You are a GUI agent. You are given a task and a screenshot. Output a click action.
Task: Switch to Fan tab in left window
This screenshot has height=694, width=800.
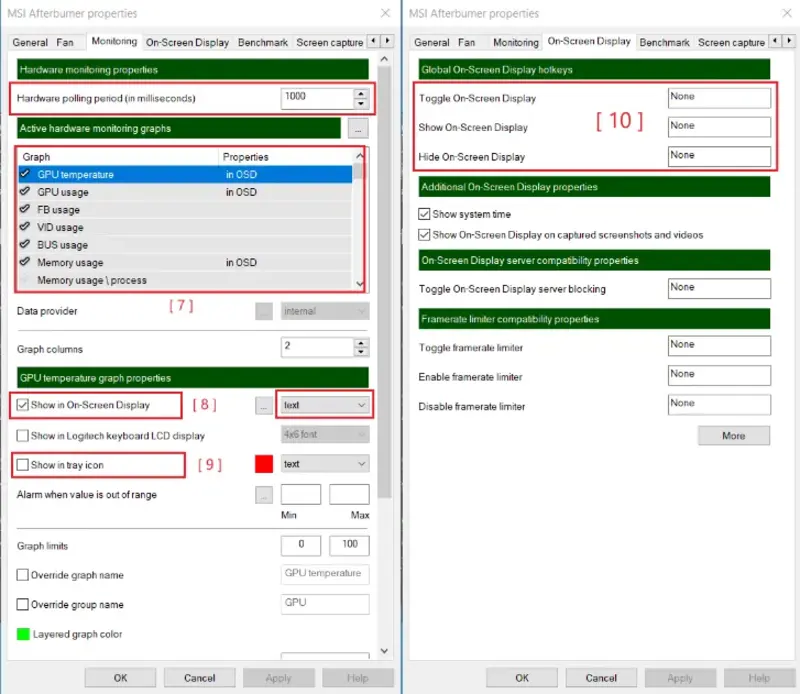(x=65, y=43)
